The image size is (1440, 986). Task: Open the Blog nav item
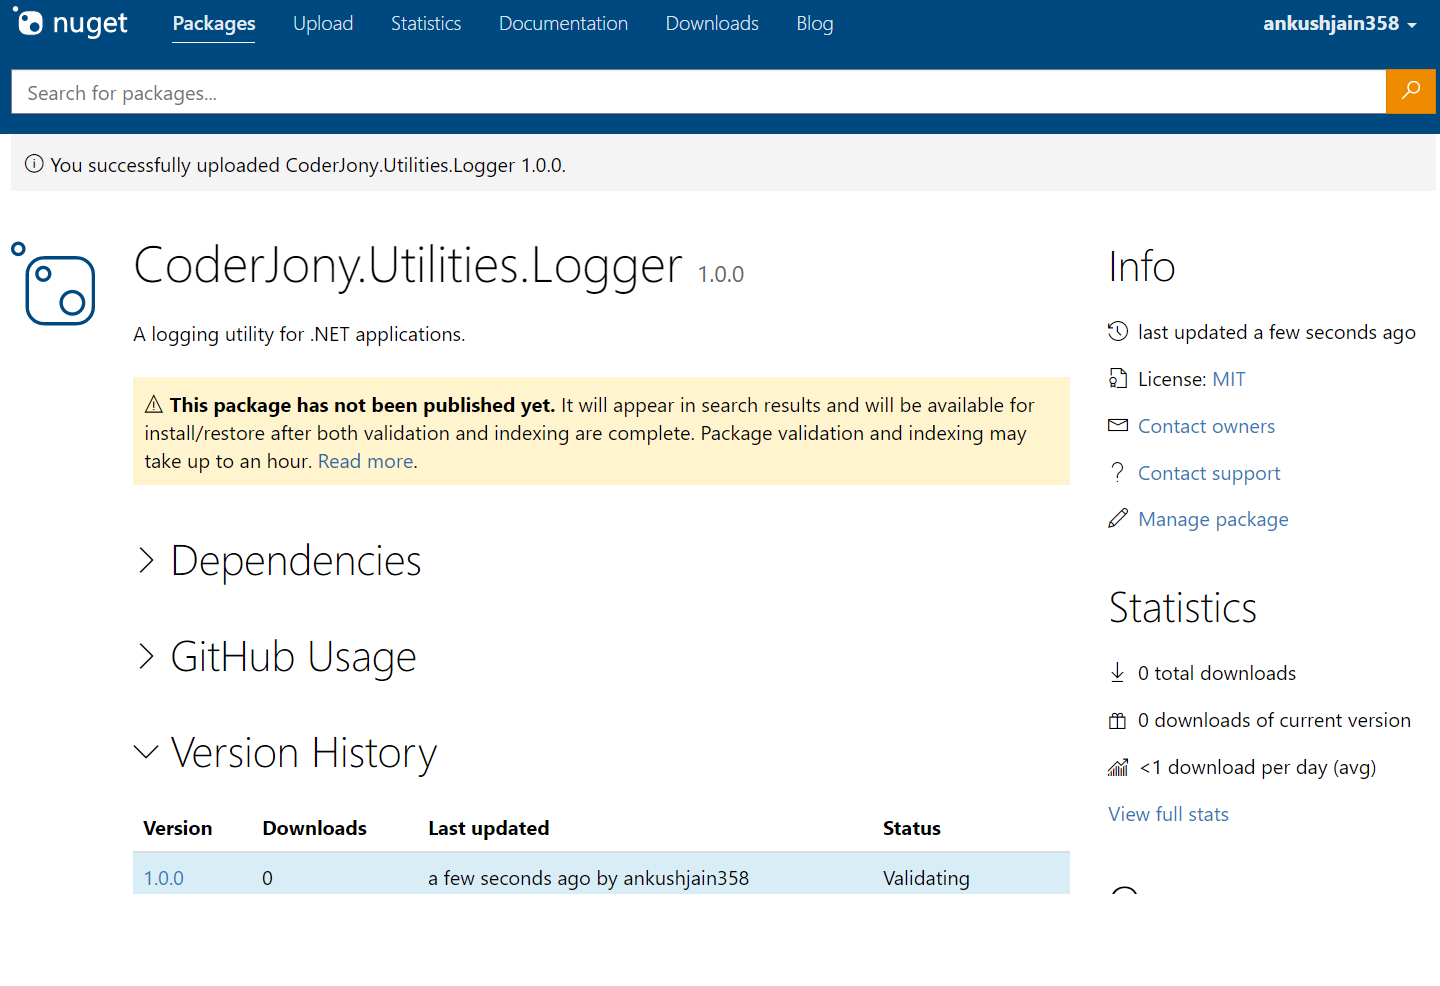pos(815,23)
